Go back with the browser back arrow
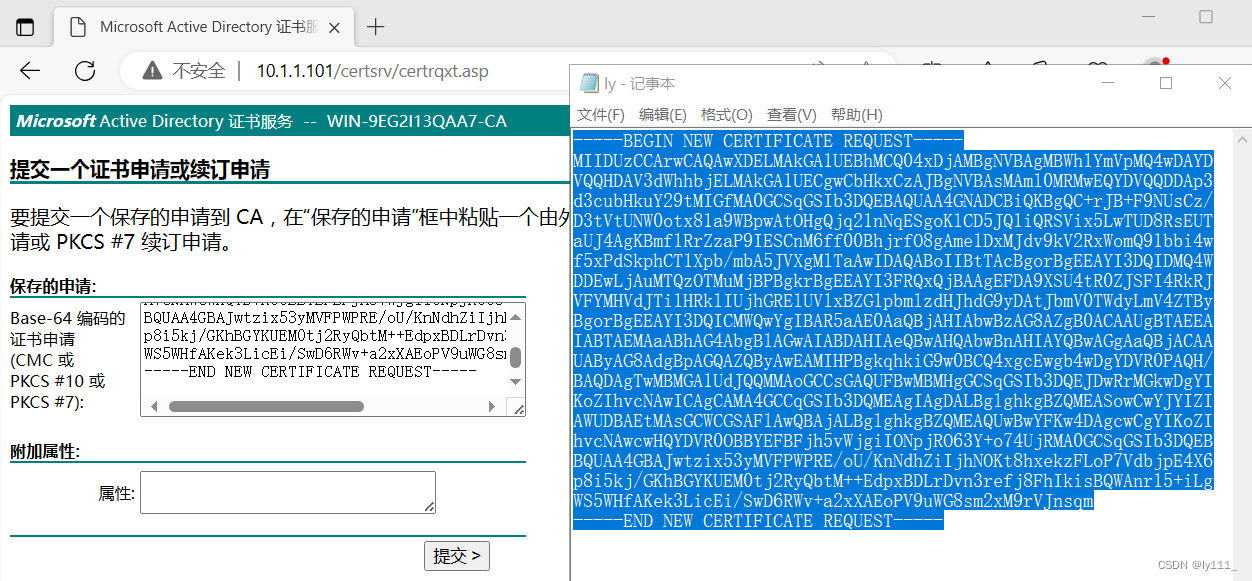 [30, 71]
